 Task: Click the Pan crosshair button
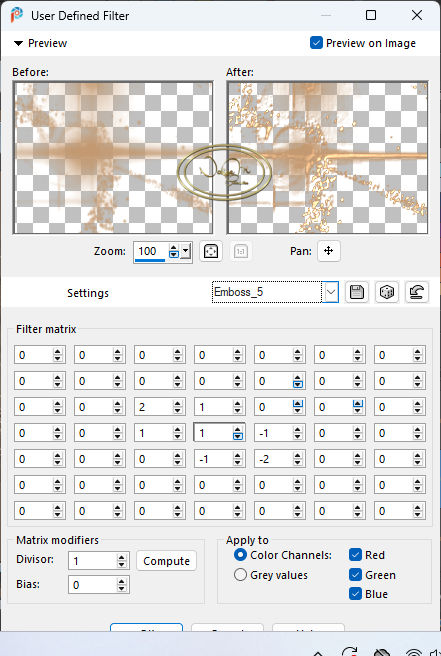(x=328, y=251)
